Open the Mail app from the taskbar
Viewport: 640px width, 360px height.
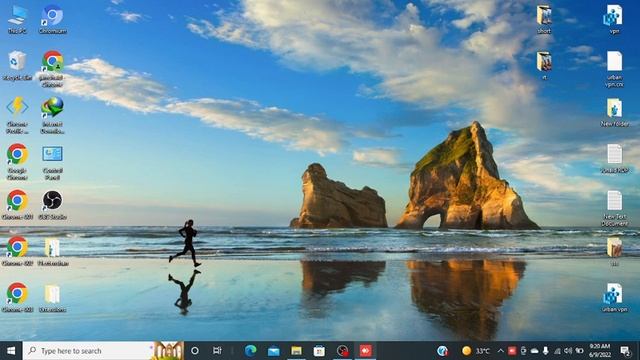click(273, 351)
